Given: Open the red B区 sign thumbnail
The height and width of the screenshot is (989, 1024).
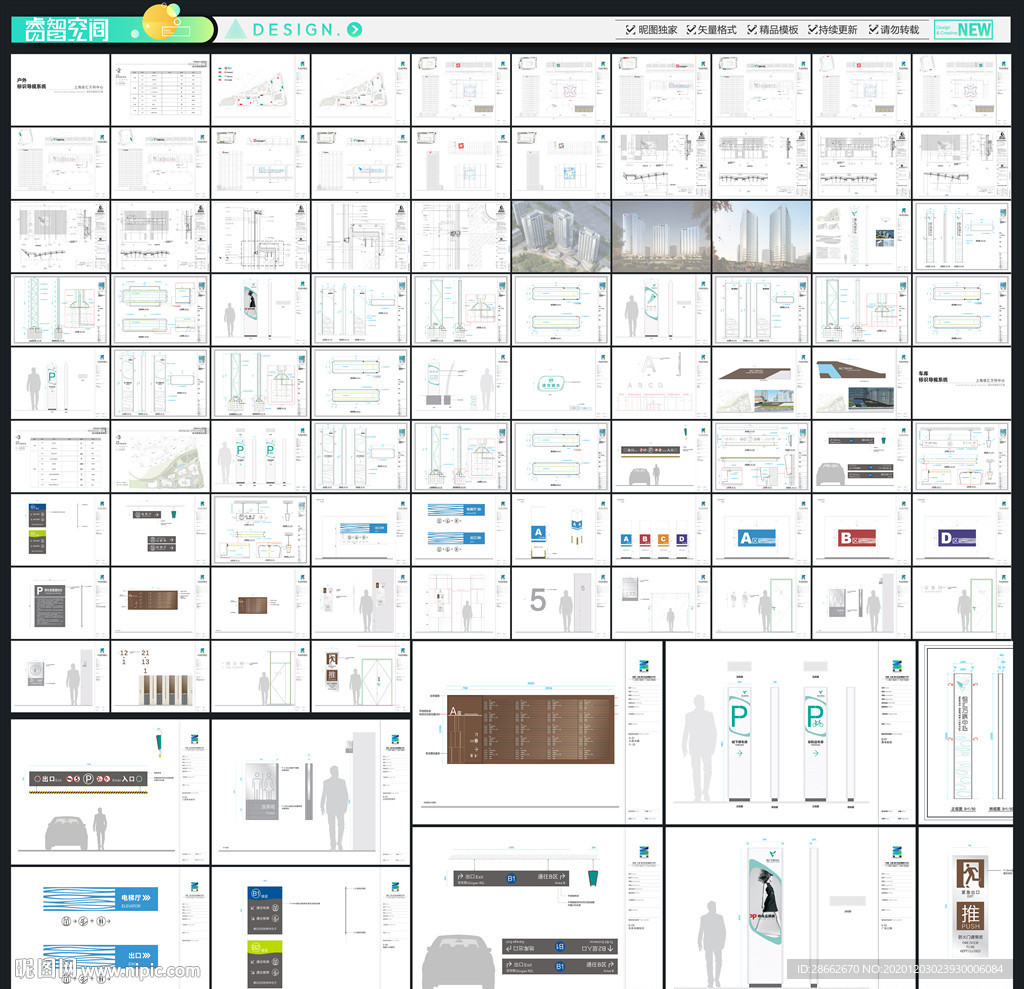Looking at the screenshot, I should coord(861,530).
